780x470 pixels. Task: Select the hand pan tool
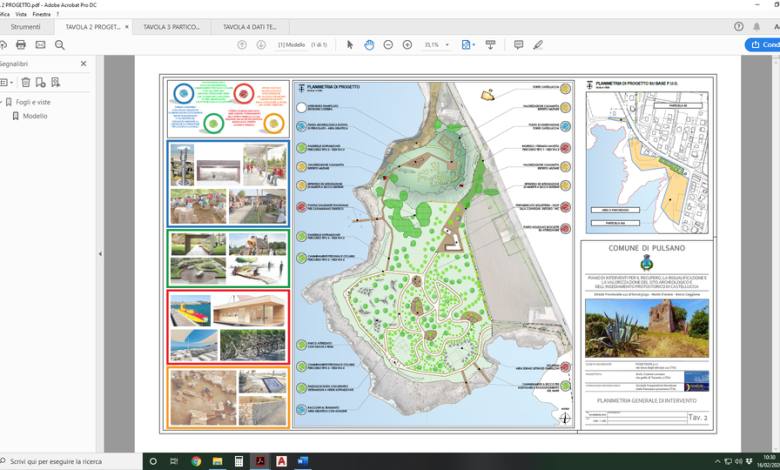[369, 45]
